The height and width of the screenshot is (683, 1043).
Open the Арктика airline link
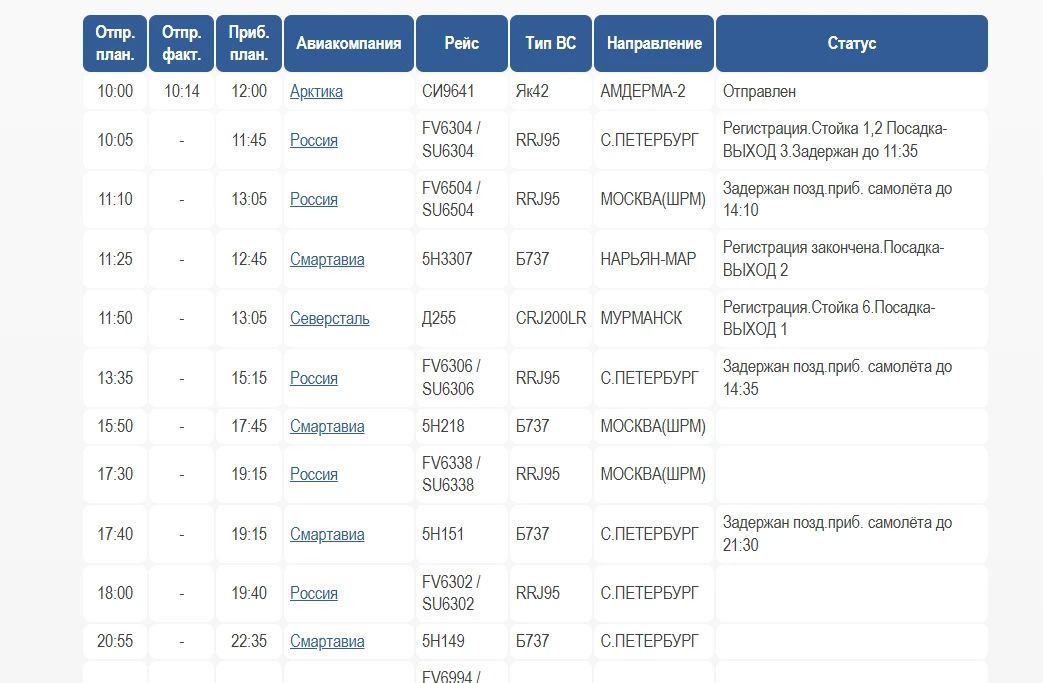pyautogui.click(x=316, y=91)
